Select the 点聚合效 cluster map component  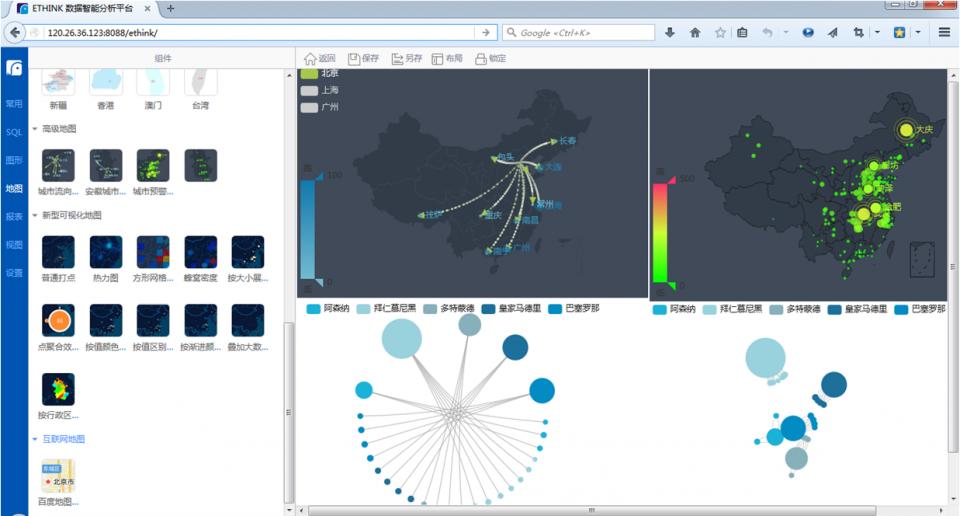point(58,321)
